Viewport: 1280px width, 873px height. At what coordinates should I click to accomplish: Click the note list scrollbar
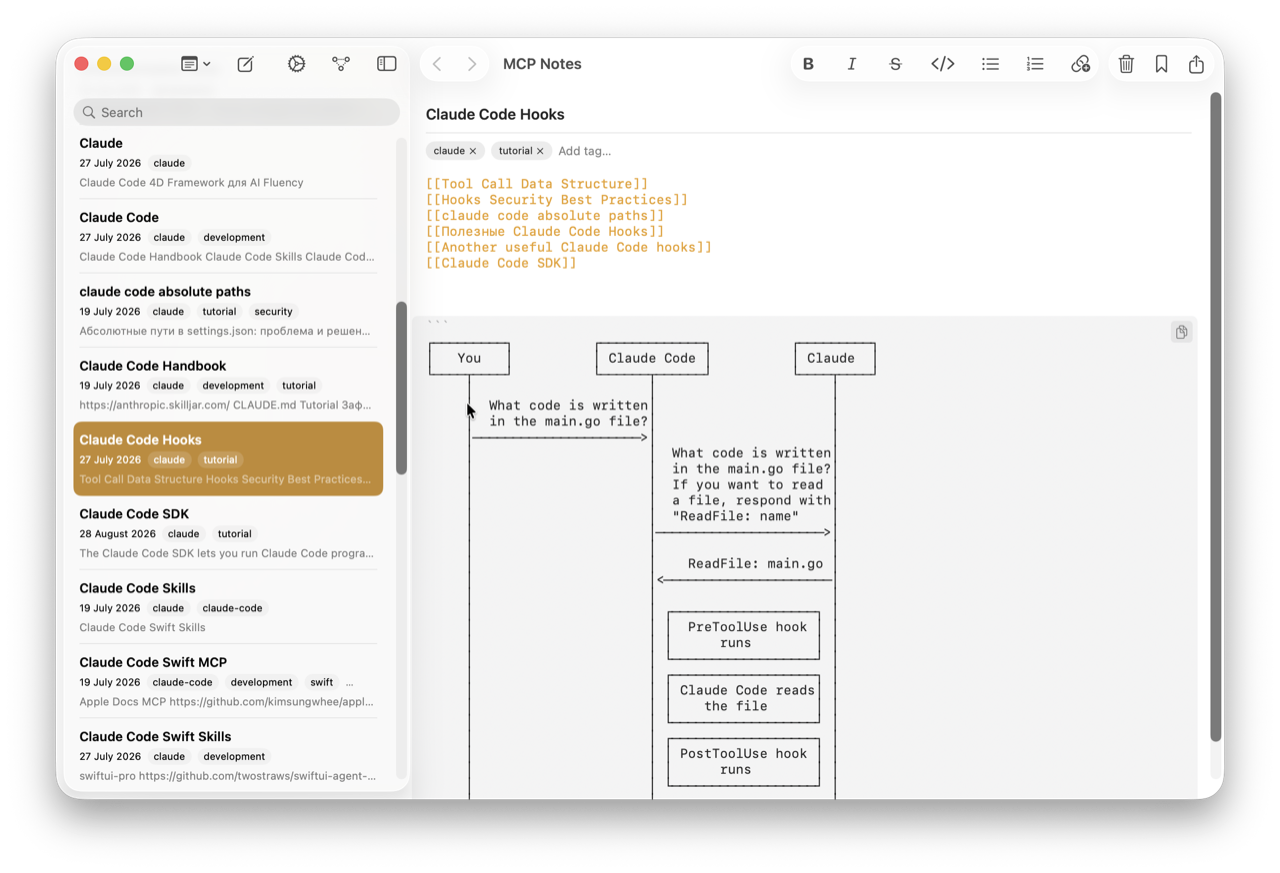[401, 388]
